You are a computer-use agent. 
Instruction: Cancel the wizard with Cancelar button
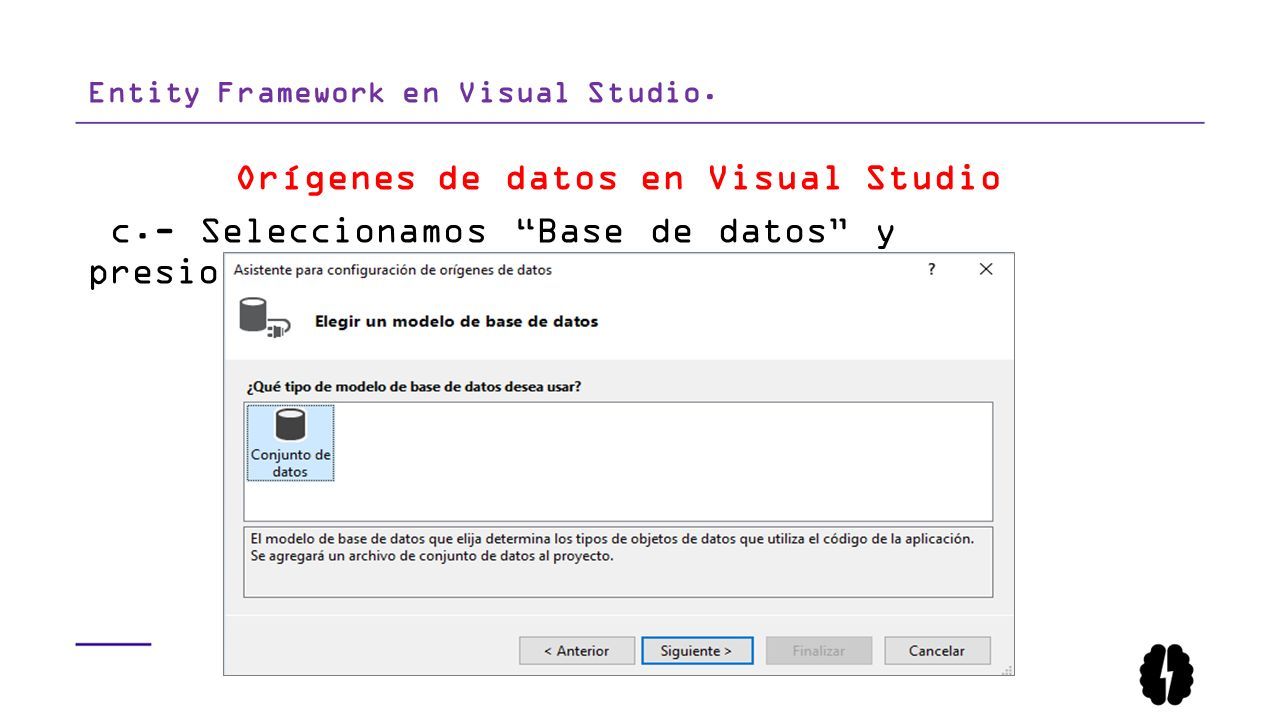937,650
